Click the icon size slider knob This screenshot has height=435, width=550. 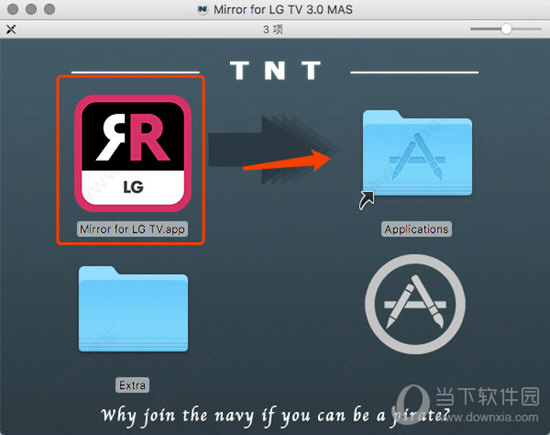(506, 29)
